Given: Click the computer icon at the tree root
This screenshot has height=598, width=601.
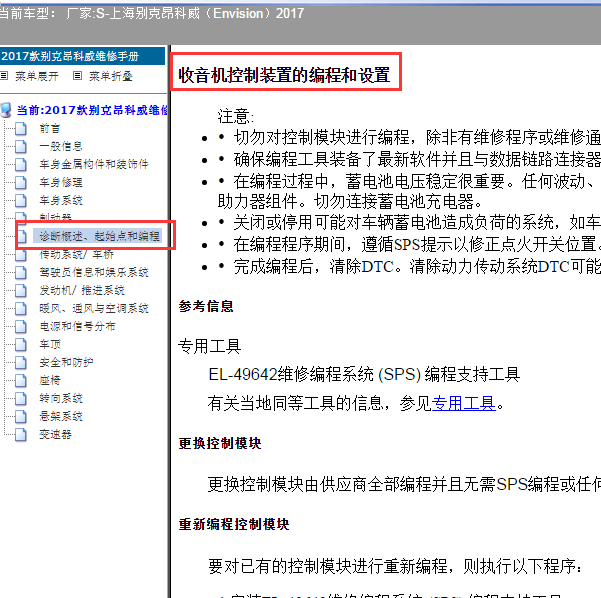Looking at the screenshot, I should pyautogui.click(x=6, y=110).
